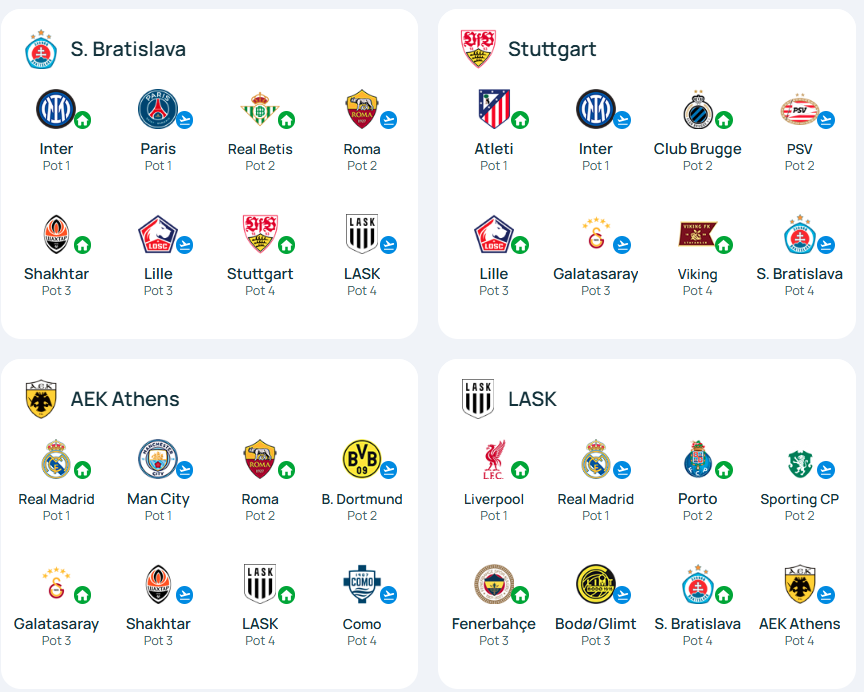Open Paris crest in S. Bratislava card
The height and width of the screenshot is (692, 864).
(x=158, y=109)
